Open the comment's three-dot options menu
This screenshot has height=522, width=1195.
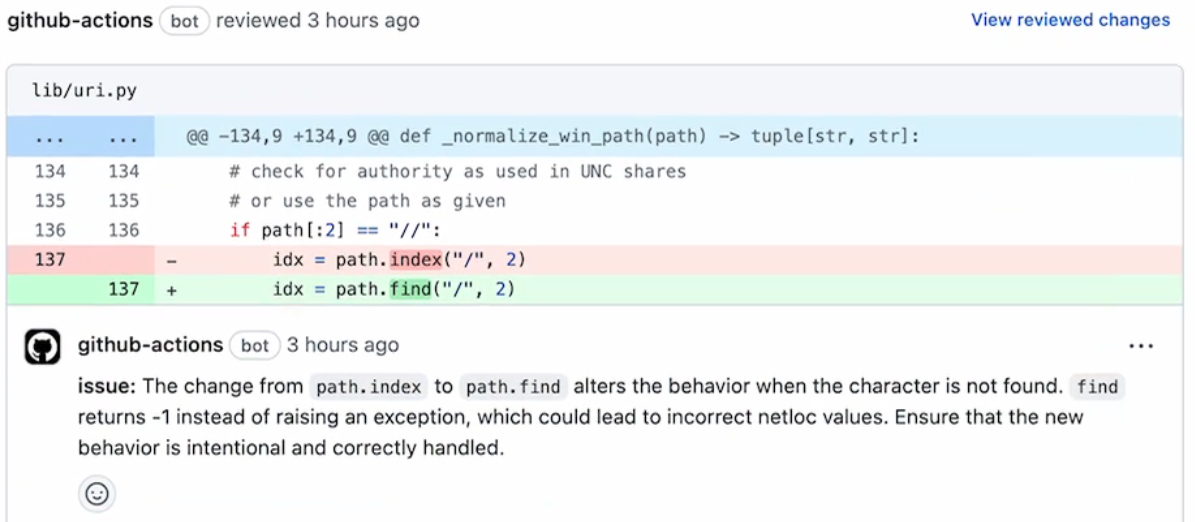1141,347
